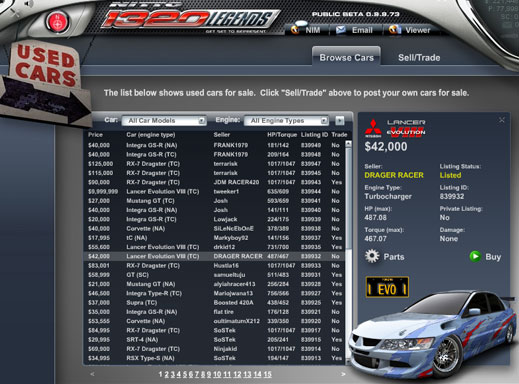Go to page 2 of listings
The height and width of the screenshot is (384, 519).
coord(166,374)
